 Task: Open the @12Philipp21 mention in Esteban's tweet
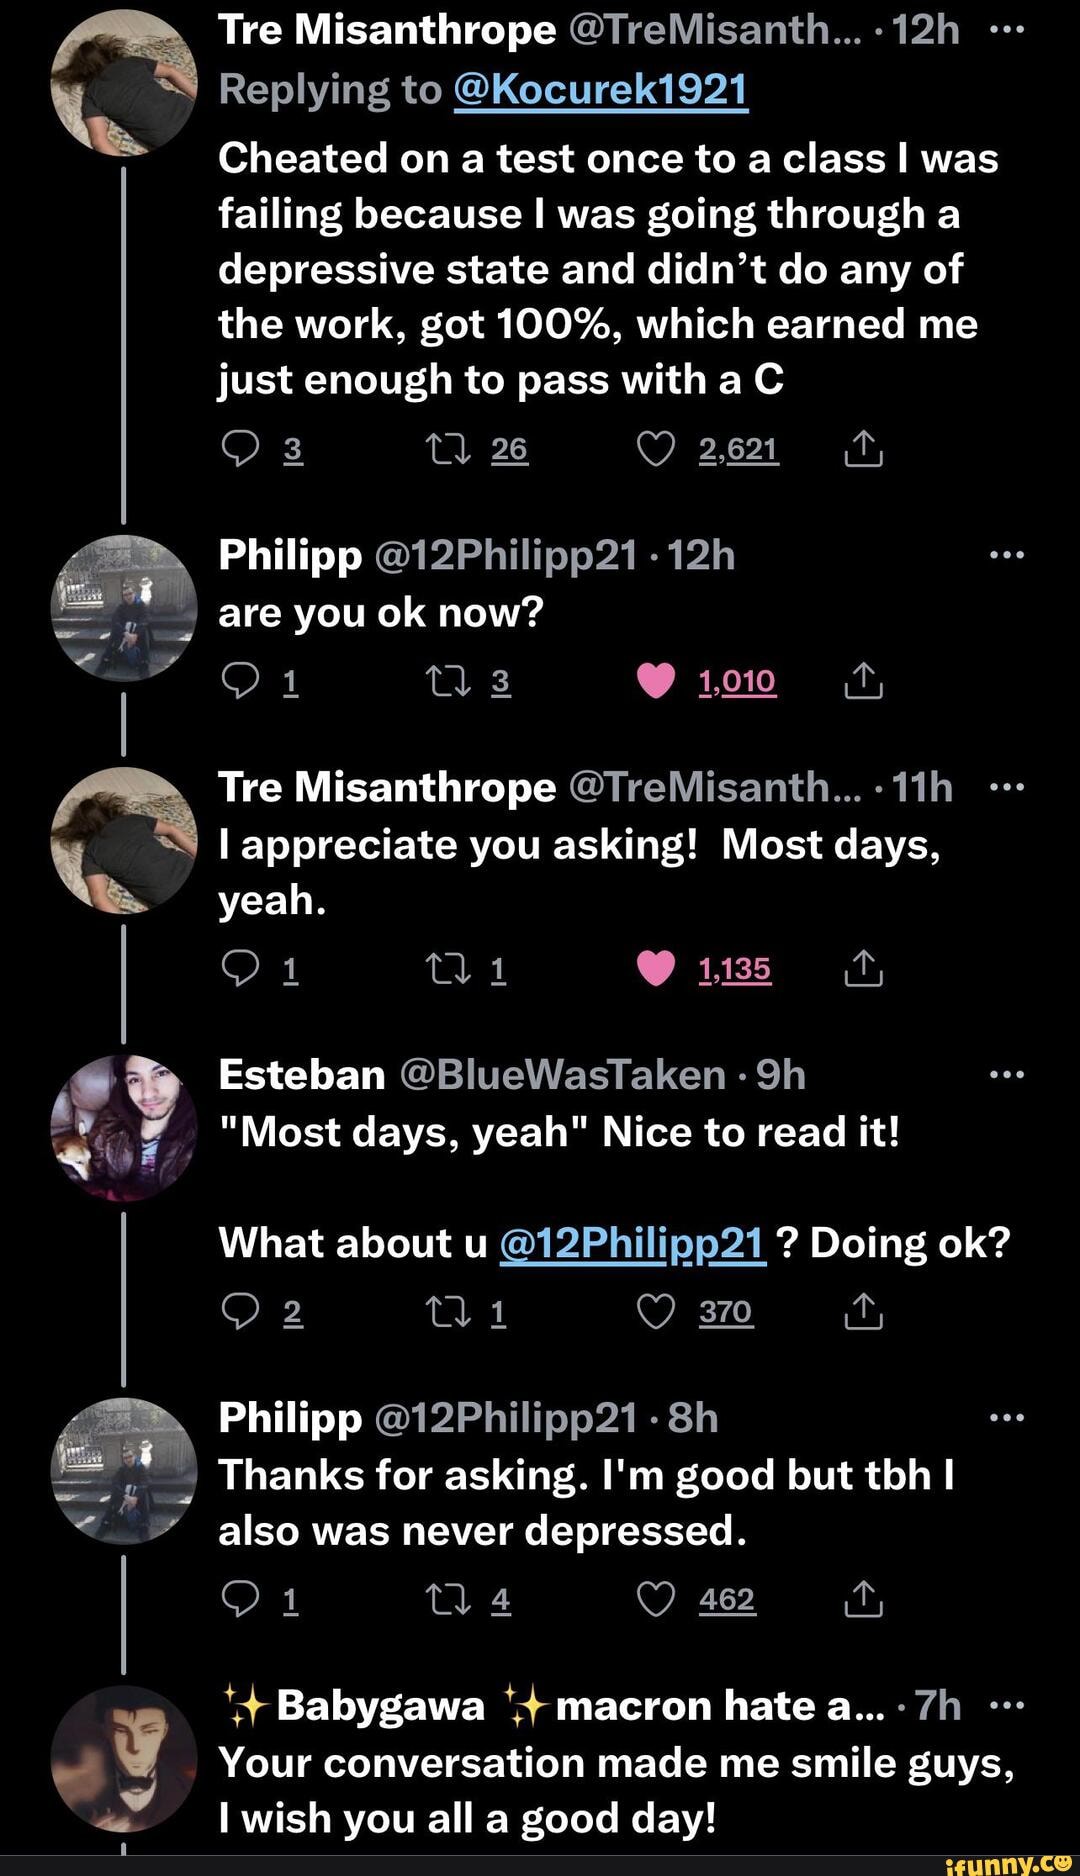[x=632, y=1244]
